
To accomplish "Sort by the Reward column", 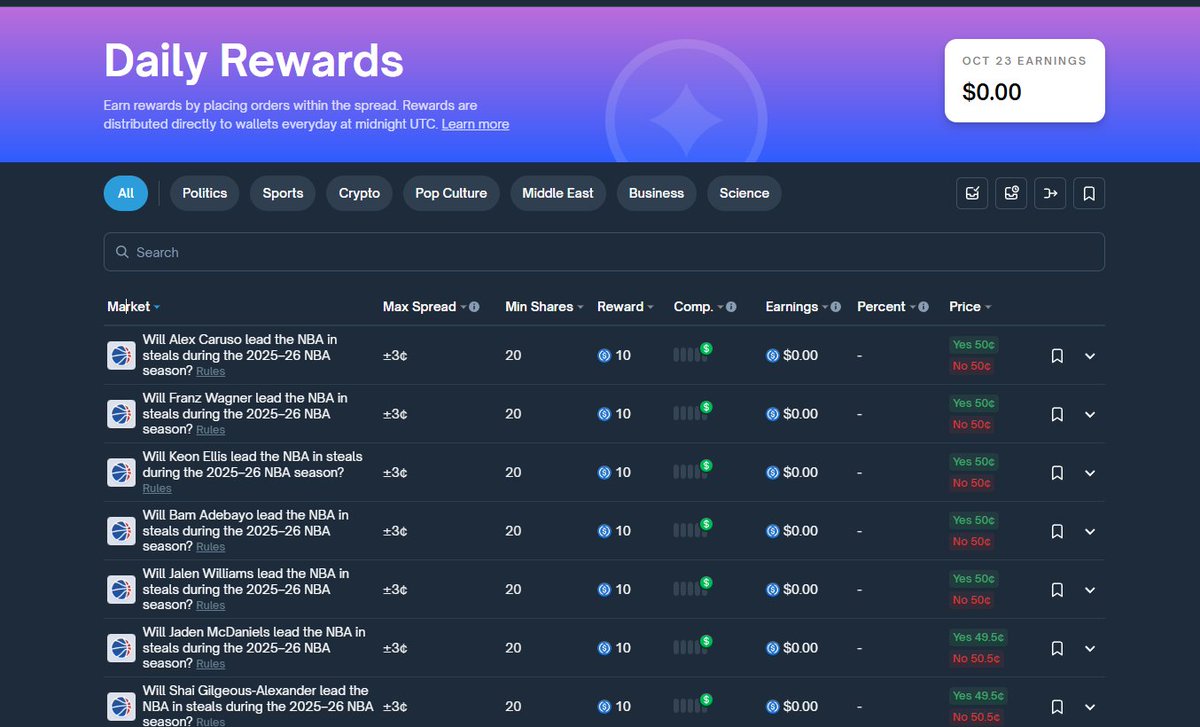I will point(626,307).
